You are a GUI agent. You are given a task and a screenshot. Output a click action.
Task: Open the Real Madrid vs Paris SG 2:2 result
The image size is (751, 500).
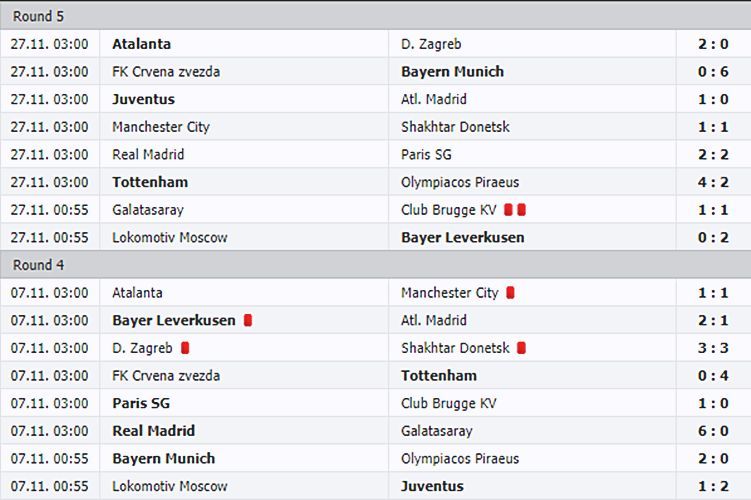[713, 155]
